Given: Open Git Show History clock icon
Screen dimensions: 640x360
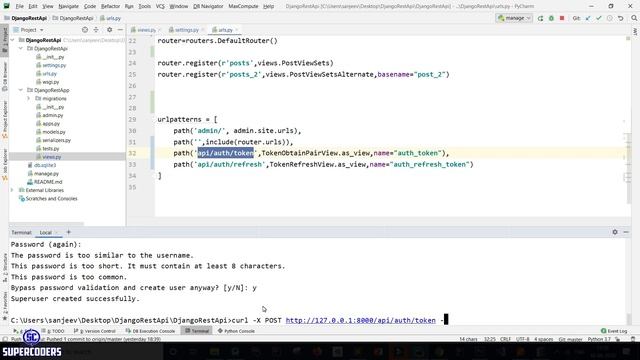Looking at the screenshot, I should pos(610,18).
